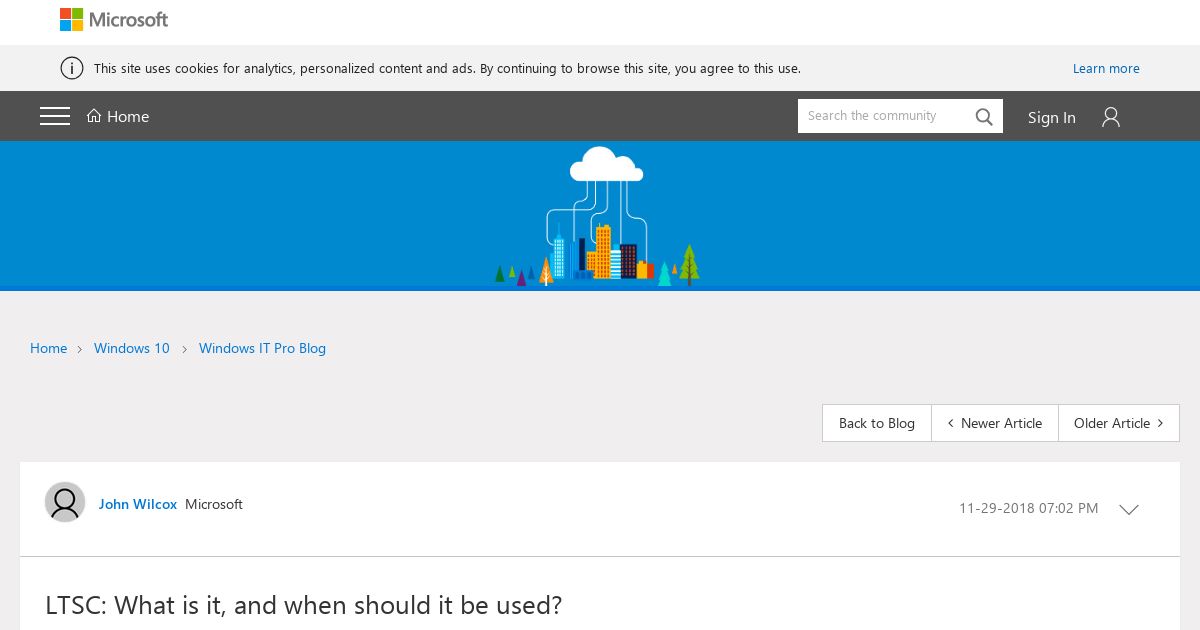The width and height of the screenshot is (1200, 630).
Task: Open Learn more about cookies
Action: pos(1106,68)
